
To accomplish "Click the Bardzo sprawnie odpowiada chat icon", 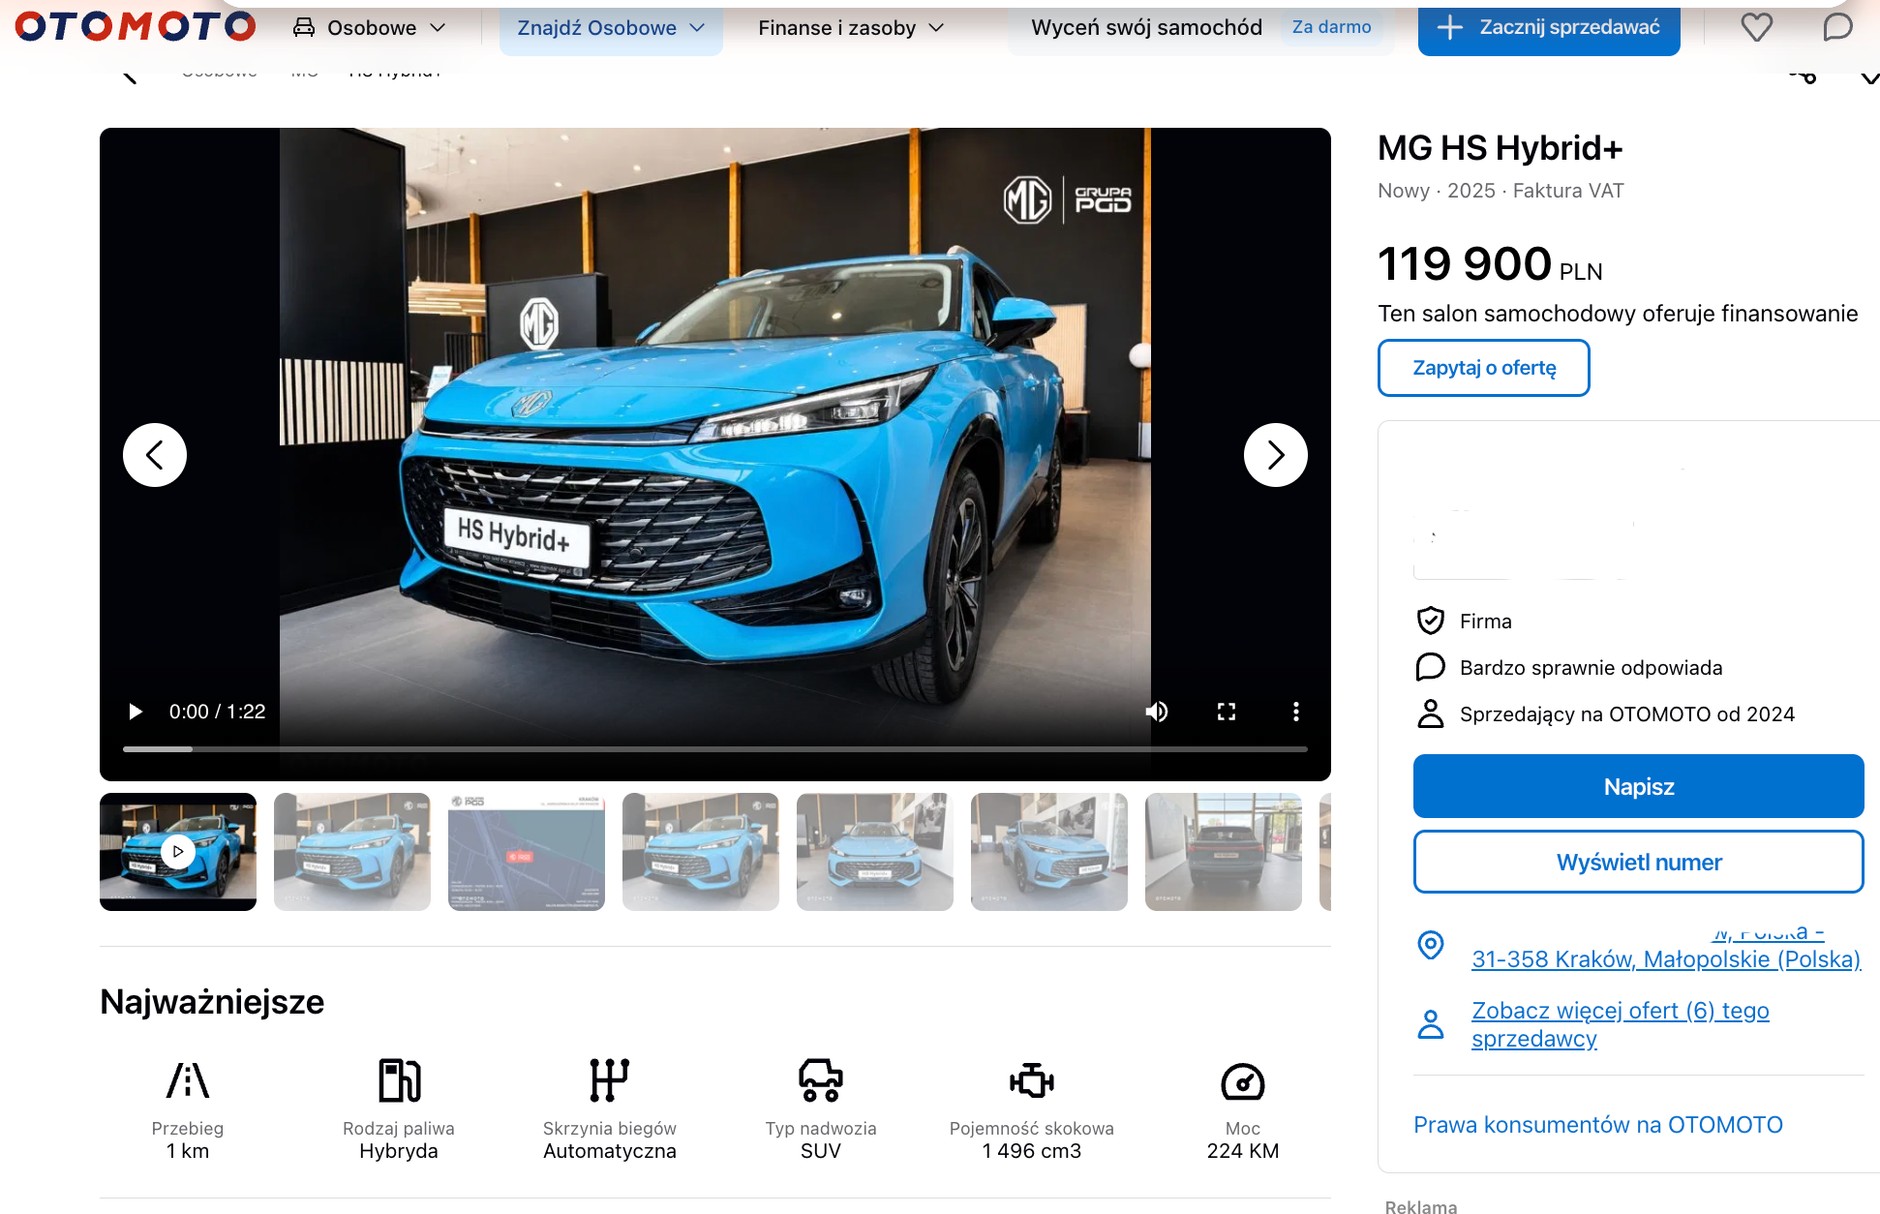I will (1431, 667).
